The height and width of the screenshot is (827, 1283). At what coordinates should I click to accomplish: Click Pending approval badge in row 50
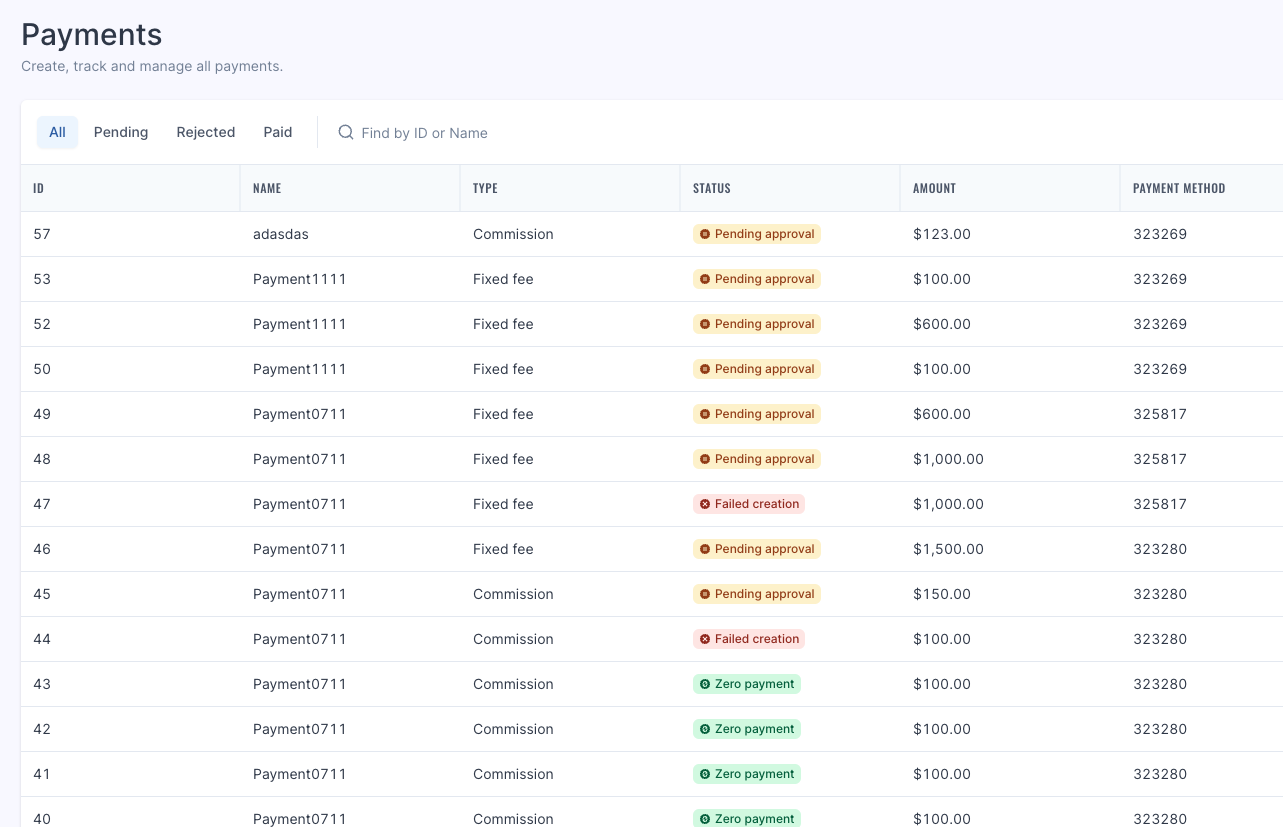757,369
